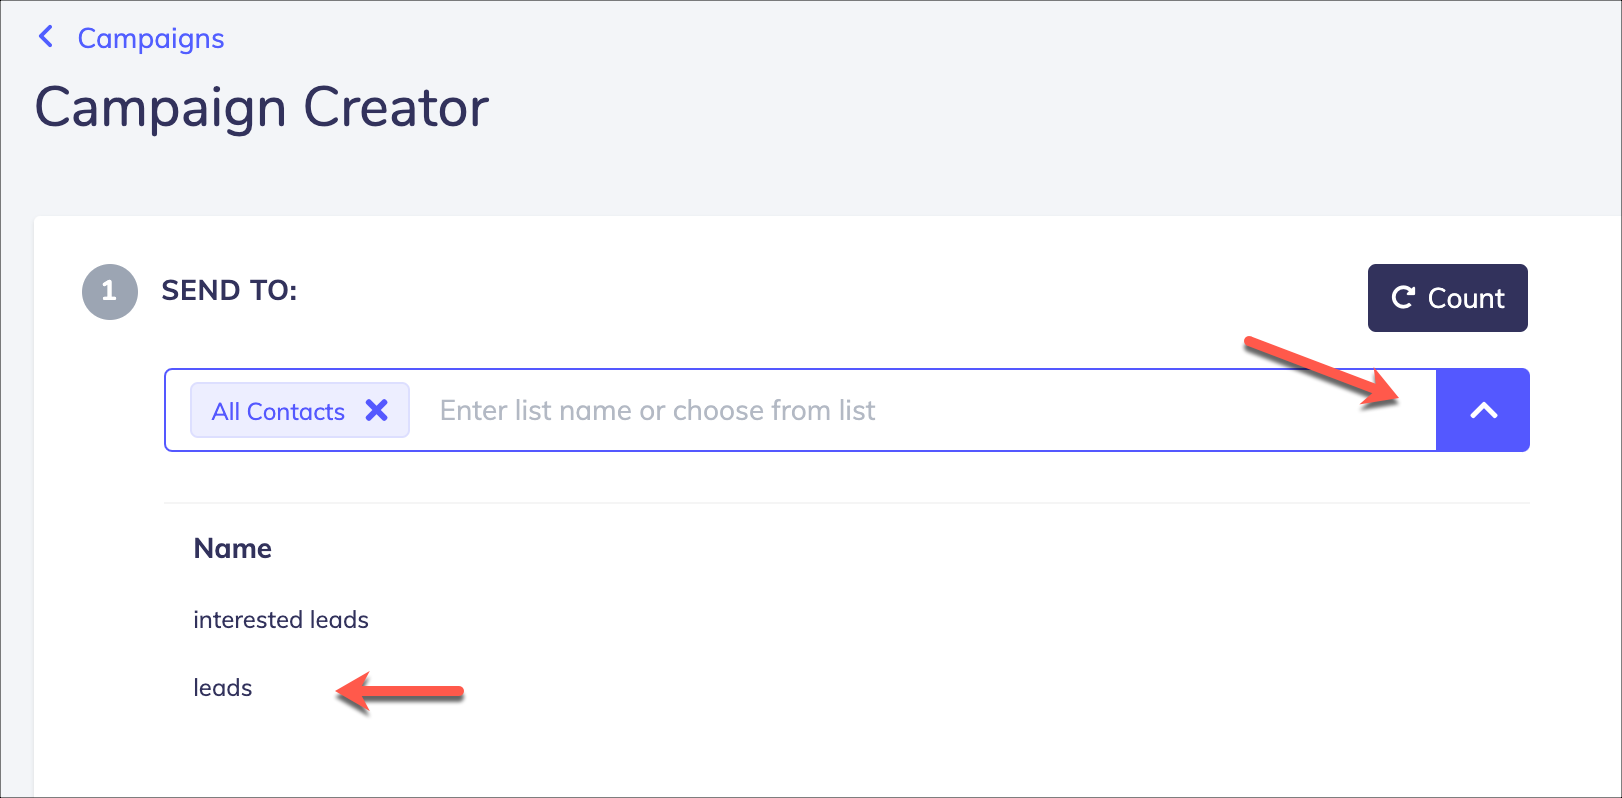This screenshot has height=798, width=1622.
Task: Click the Count label text
Action: click(1466, 298)
